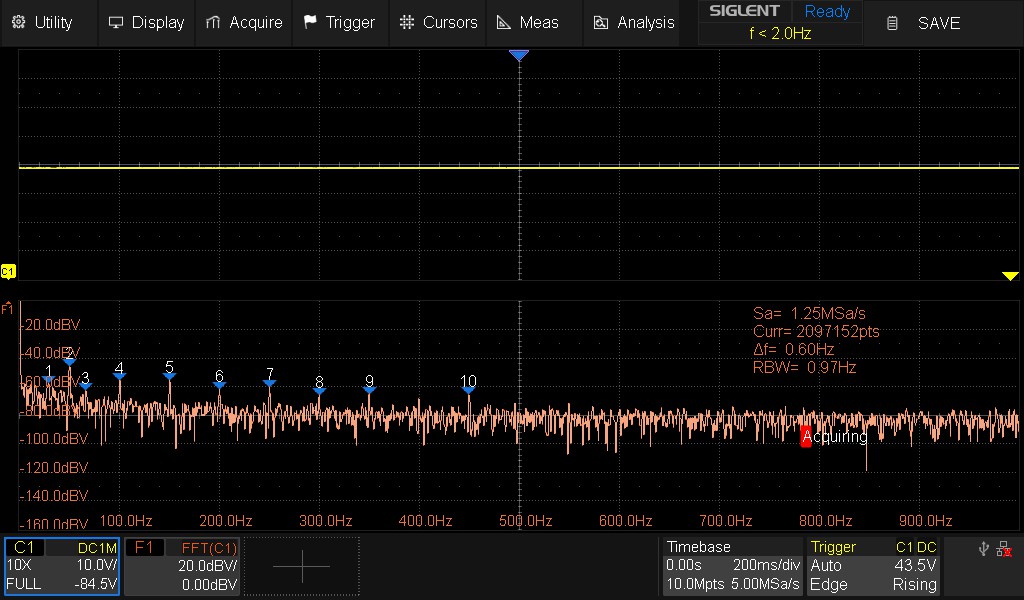
Task: Click the Sa= 1.25MSa/s FFT readout
Action: pyautogui.click(x=809, y=313)
